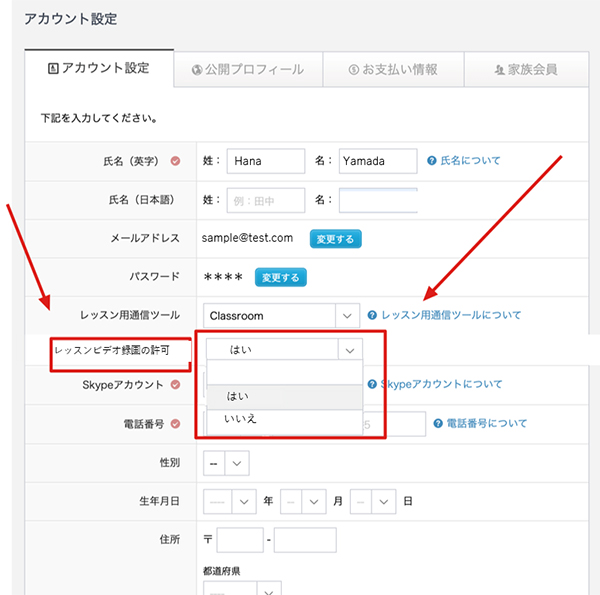Click 変更する button next to email address
Image resolution: width=600 pixels, height=595 pixels.
pyautogui.click(x=336, y=239)
